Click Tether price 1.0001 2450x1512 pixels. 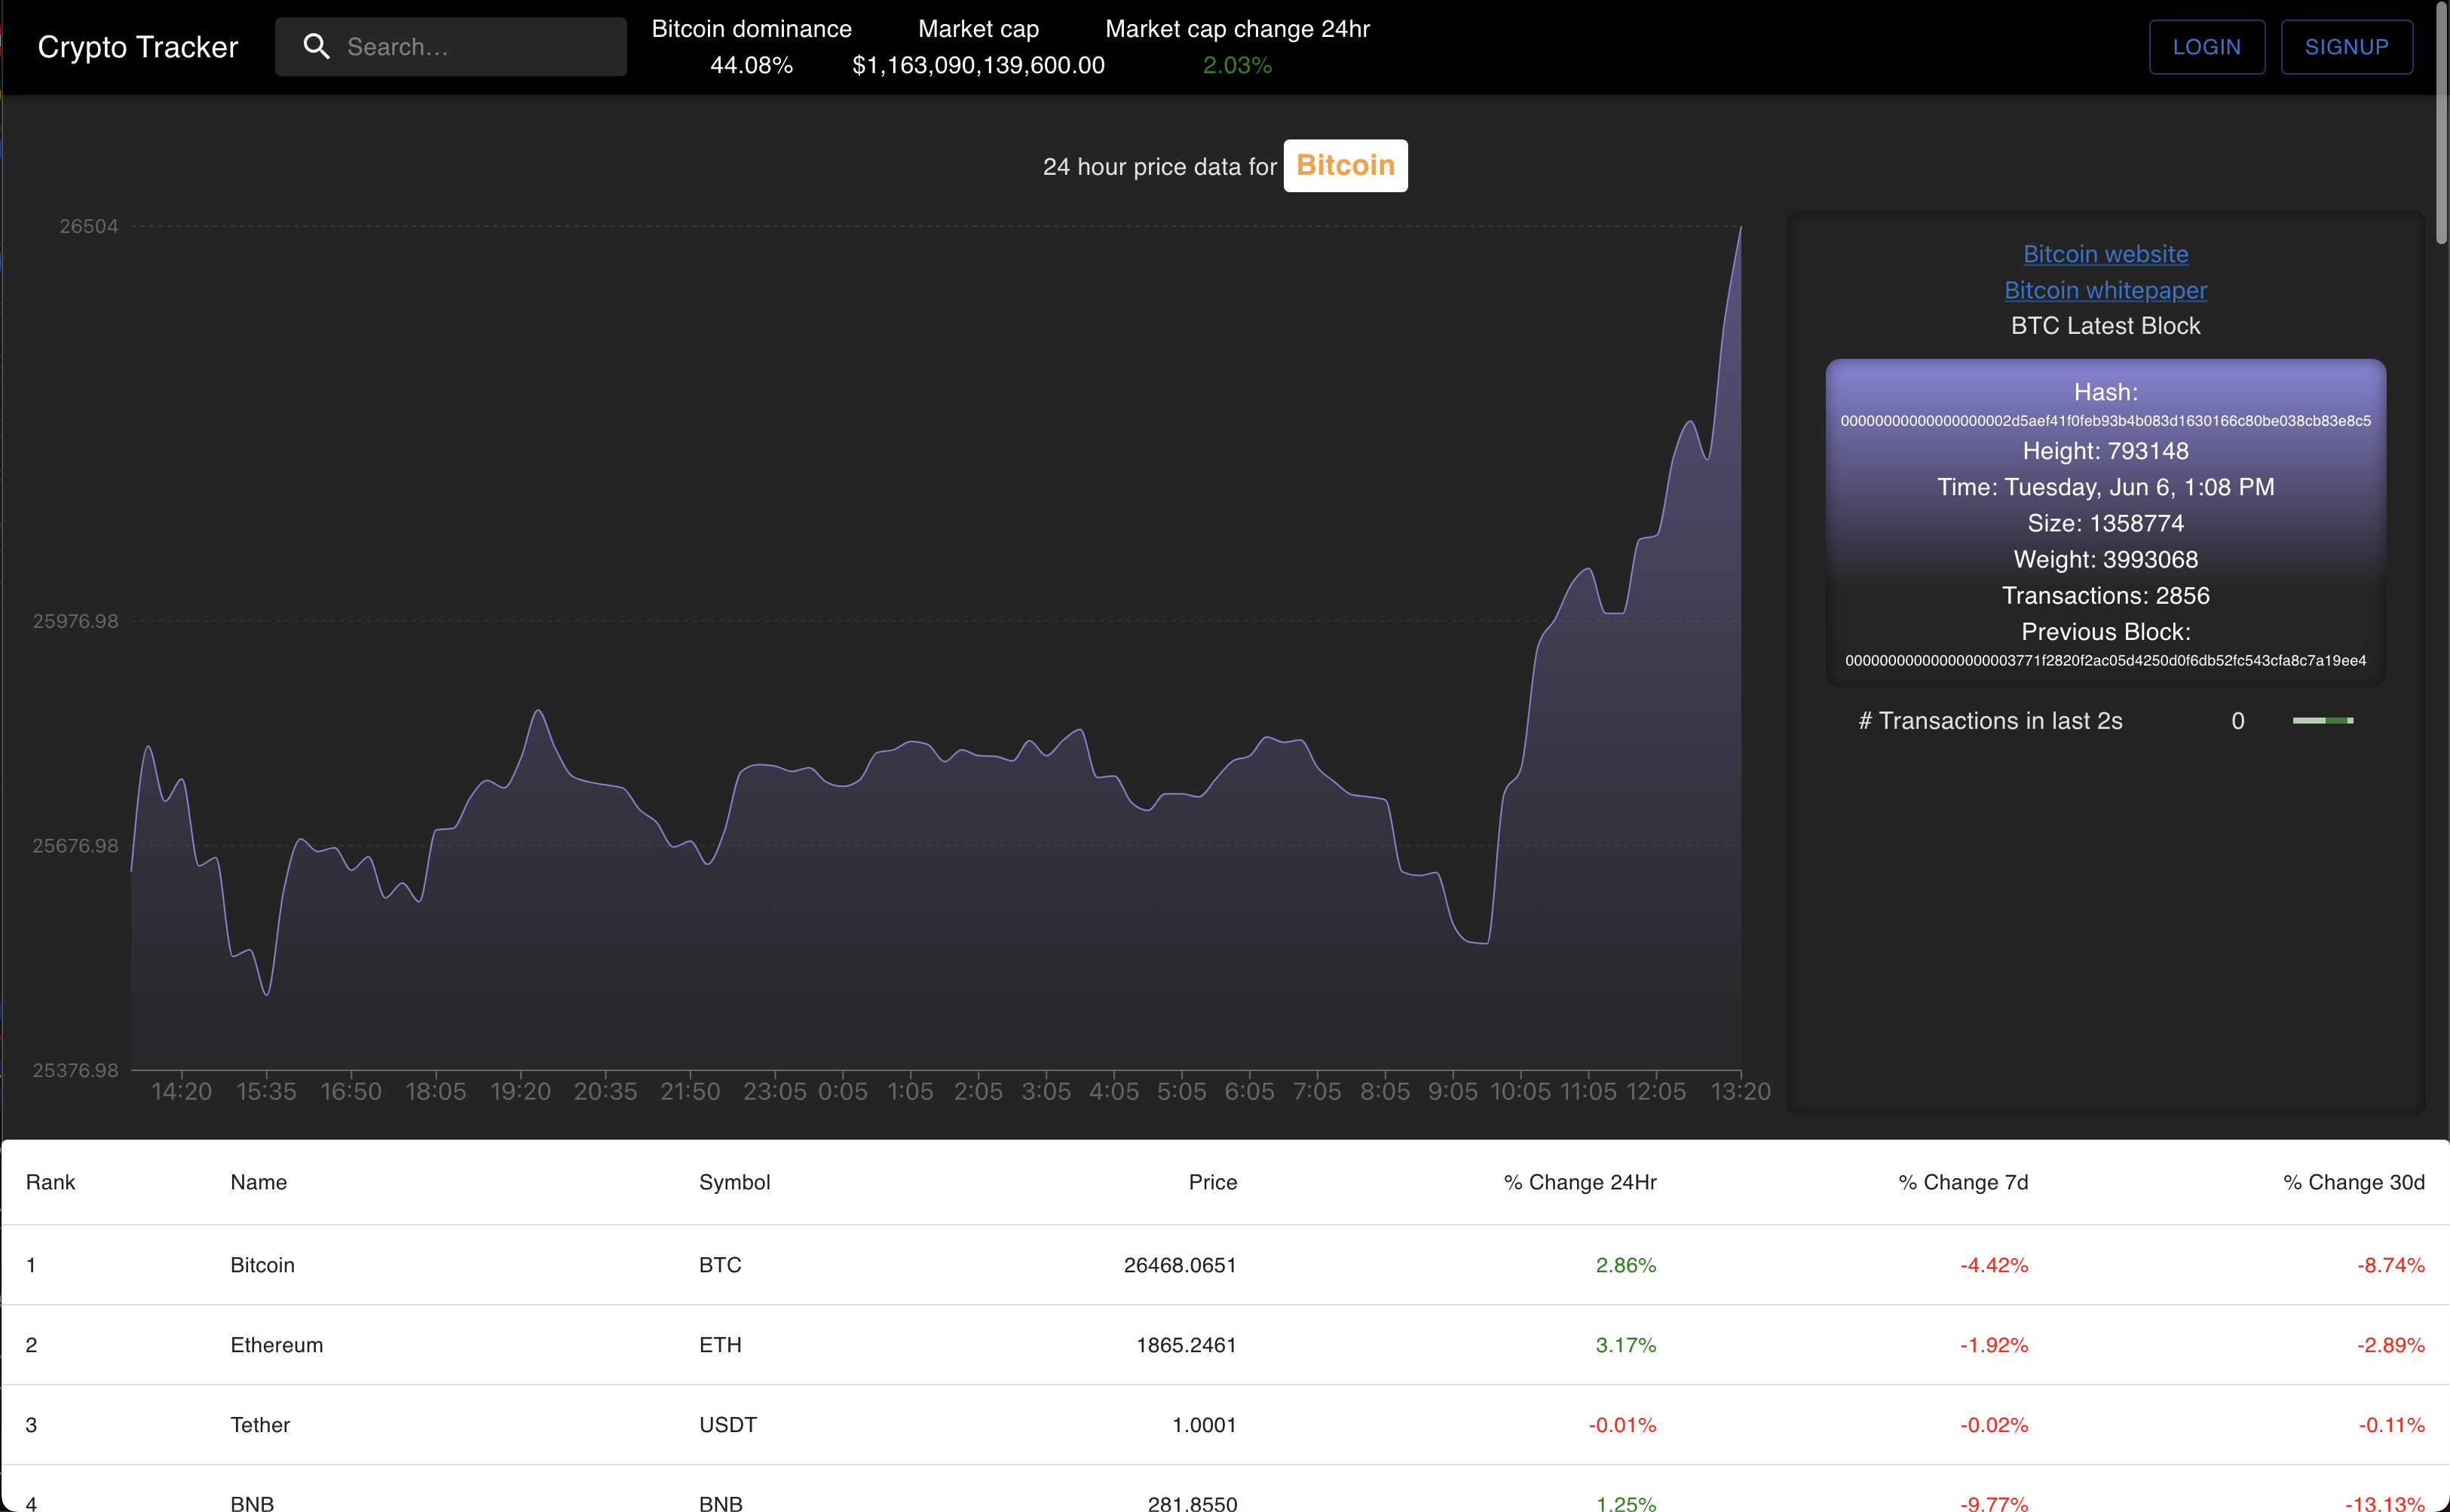(1204, 1425)
